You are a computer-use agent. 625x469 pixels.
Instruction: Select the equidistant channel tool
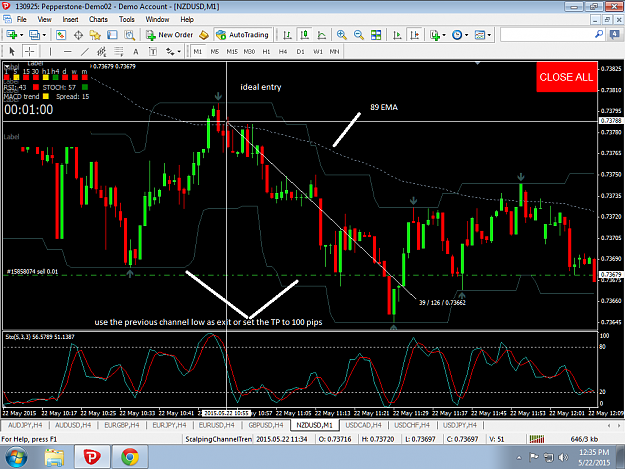coord(102,51)
